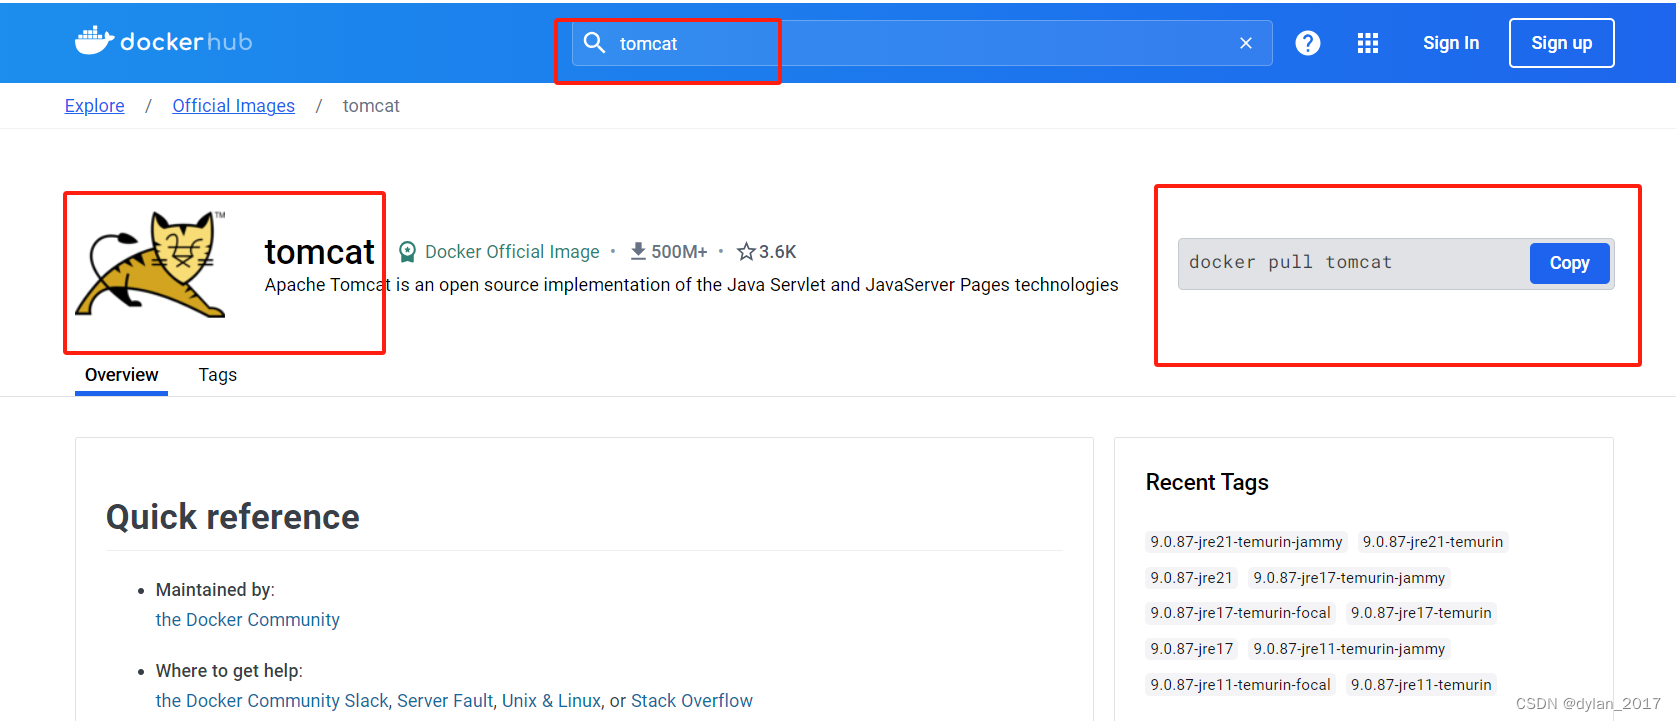Select tag 9.0.87-jre21
The image size is (1676, 721).
1192,578
